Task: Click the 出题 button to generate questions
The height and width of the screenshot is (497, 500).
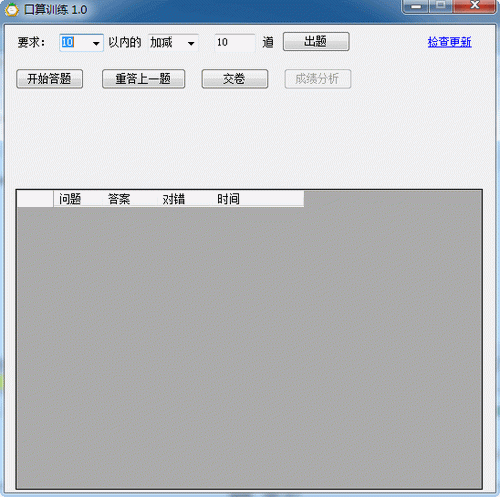Action: pos(316,42)
